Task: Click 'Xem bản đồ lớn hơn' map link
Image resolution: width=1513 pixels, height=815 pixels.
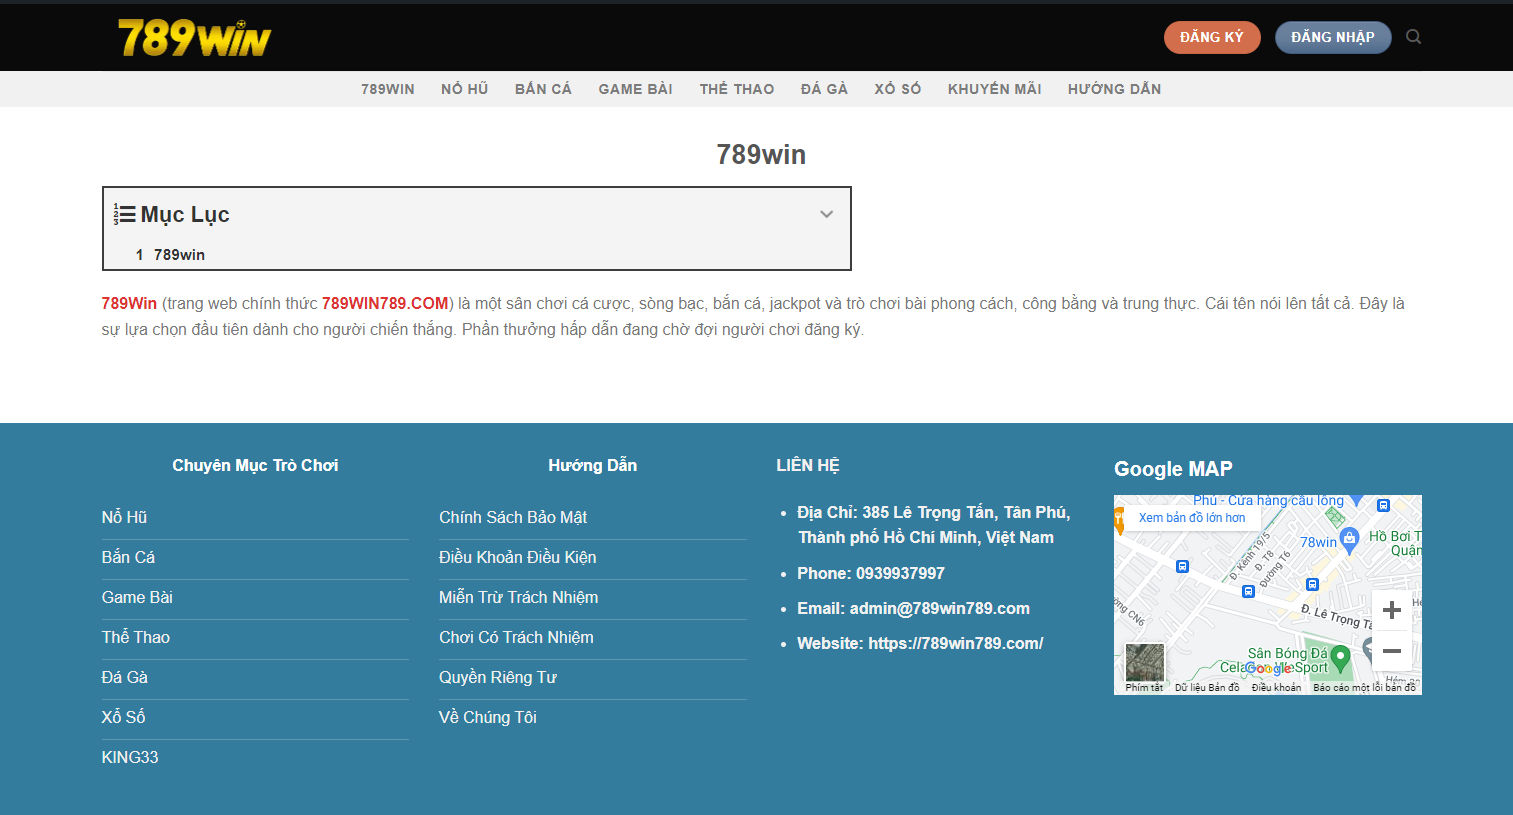Action: click(1192, 518)
